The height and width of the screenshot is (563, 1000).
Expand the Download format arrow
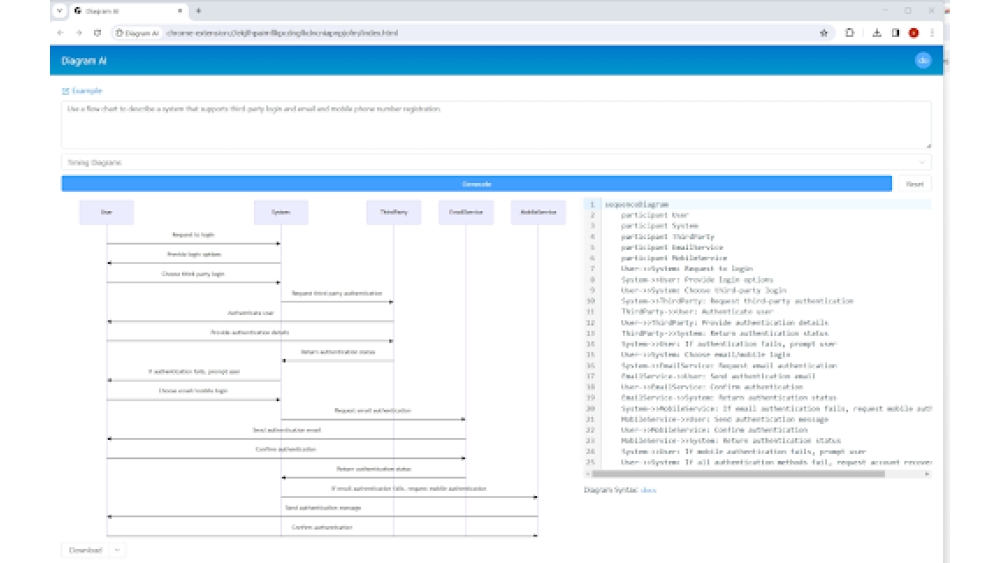tap(117, 550)
